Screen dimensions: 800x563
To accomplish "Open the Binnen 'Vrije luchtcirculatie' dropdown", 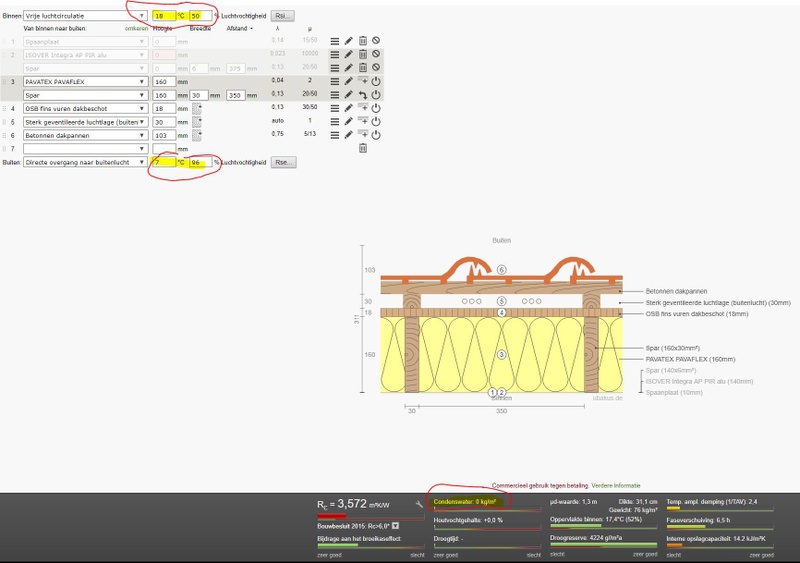I will click(x=86, y=16).
